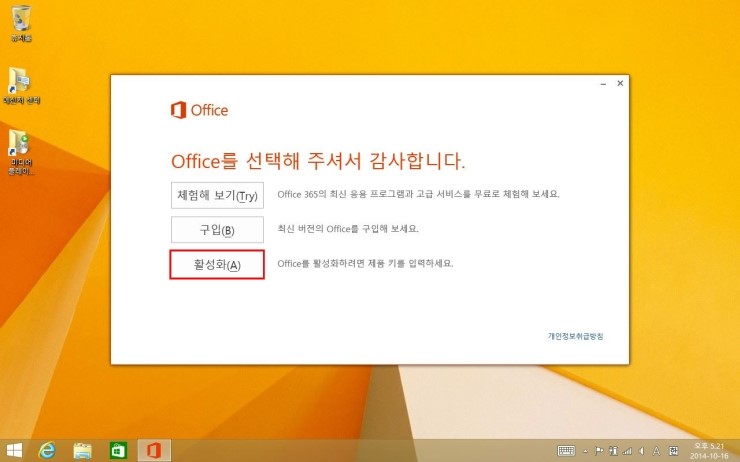Open the Recycle Bin desktop icon

[21, 24]
